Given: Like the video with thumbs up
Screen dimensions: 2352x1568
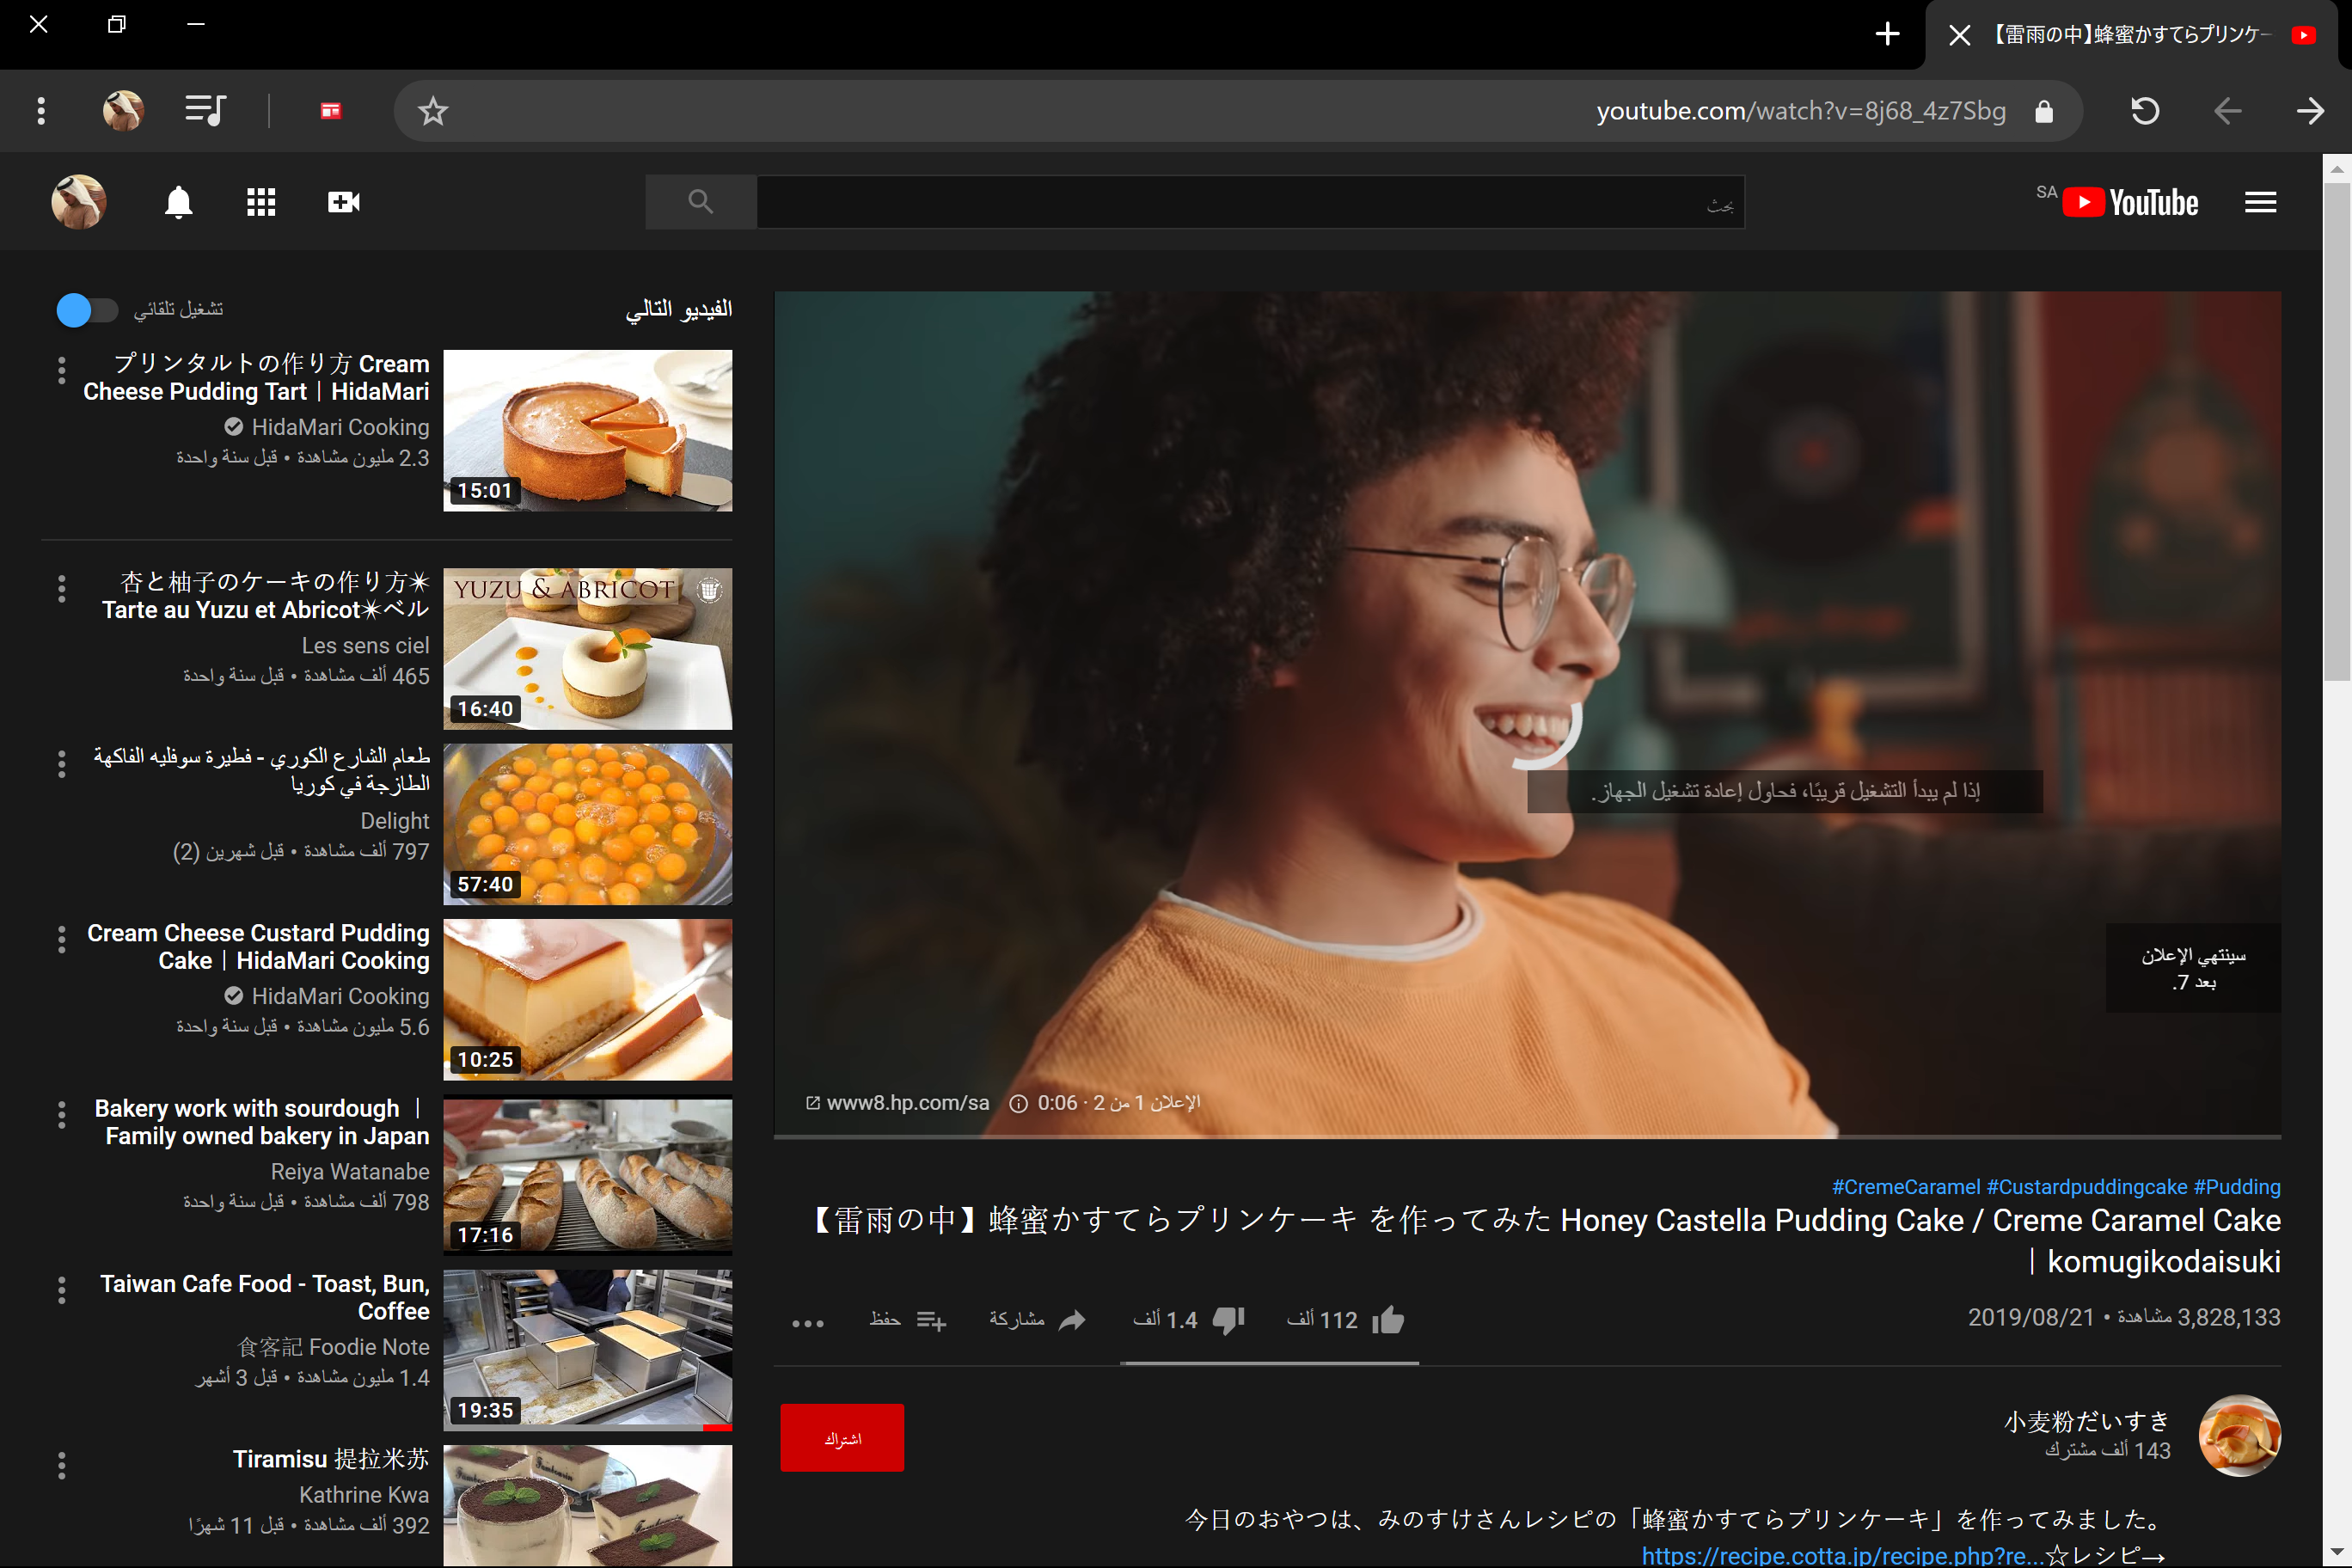Looking at the screenshot, I should point(1388,1320).
